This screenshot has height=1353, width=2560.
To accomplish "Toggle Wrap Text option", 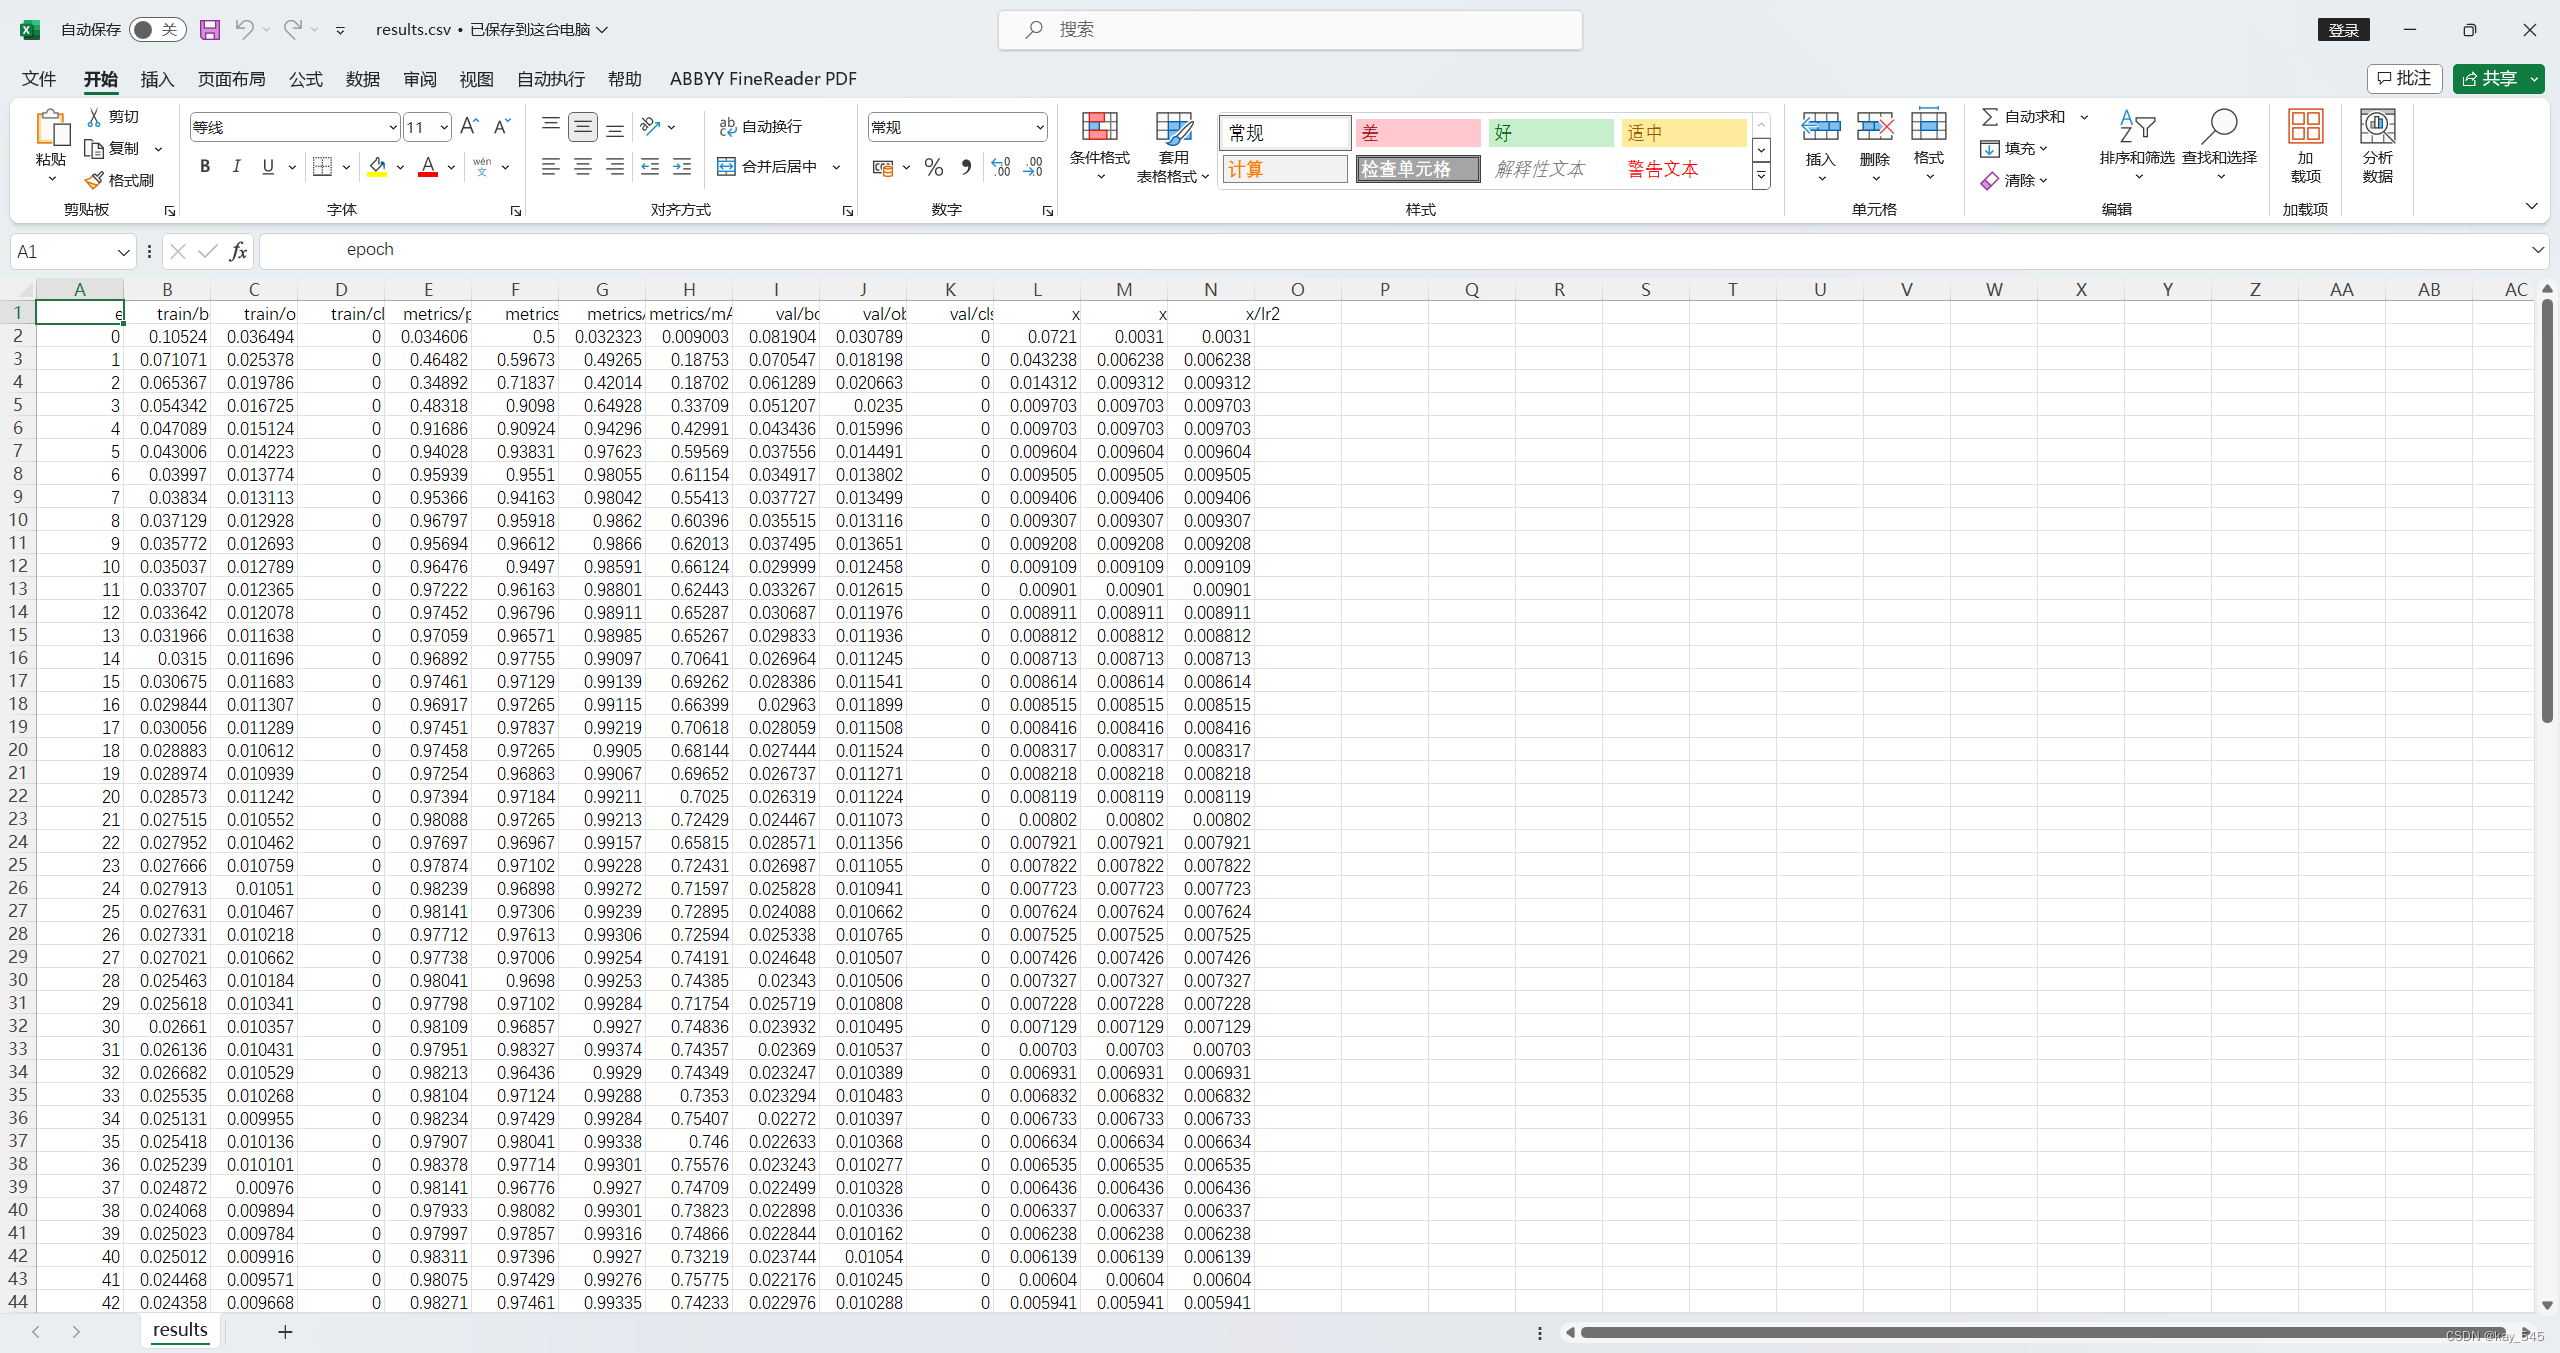I will (760, 127).
